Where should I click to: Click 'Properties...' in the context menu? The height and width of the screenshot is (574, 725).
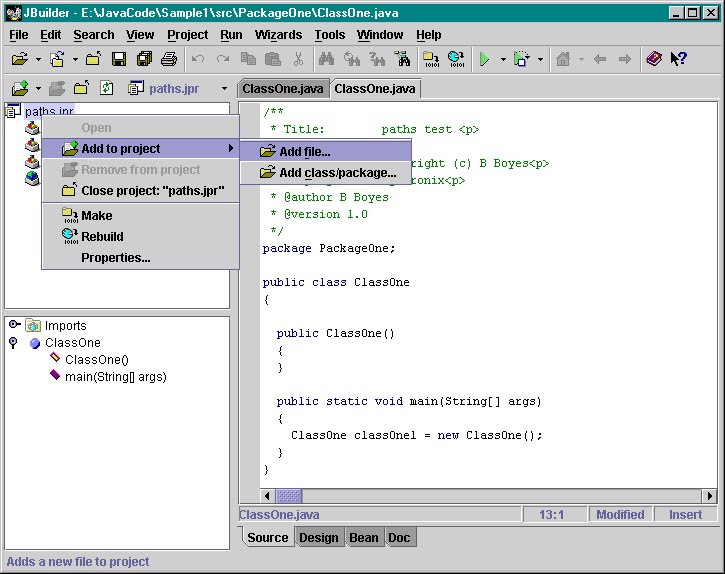coord(115,258)
